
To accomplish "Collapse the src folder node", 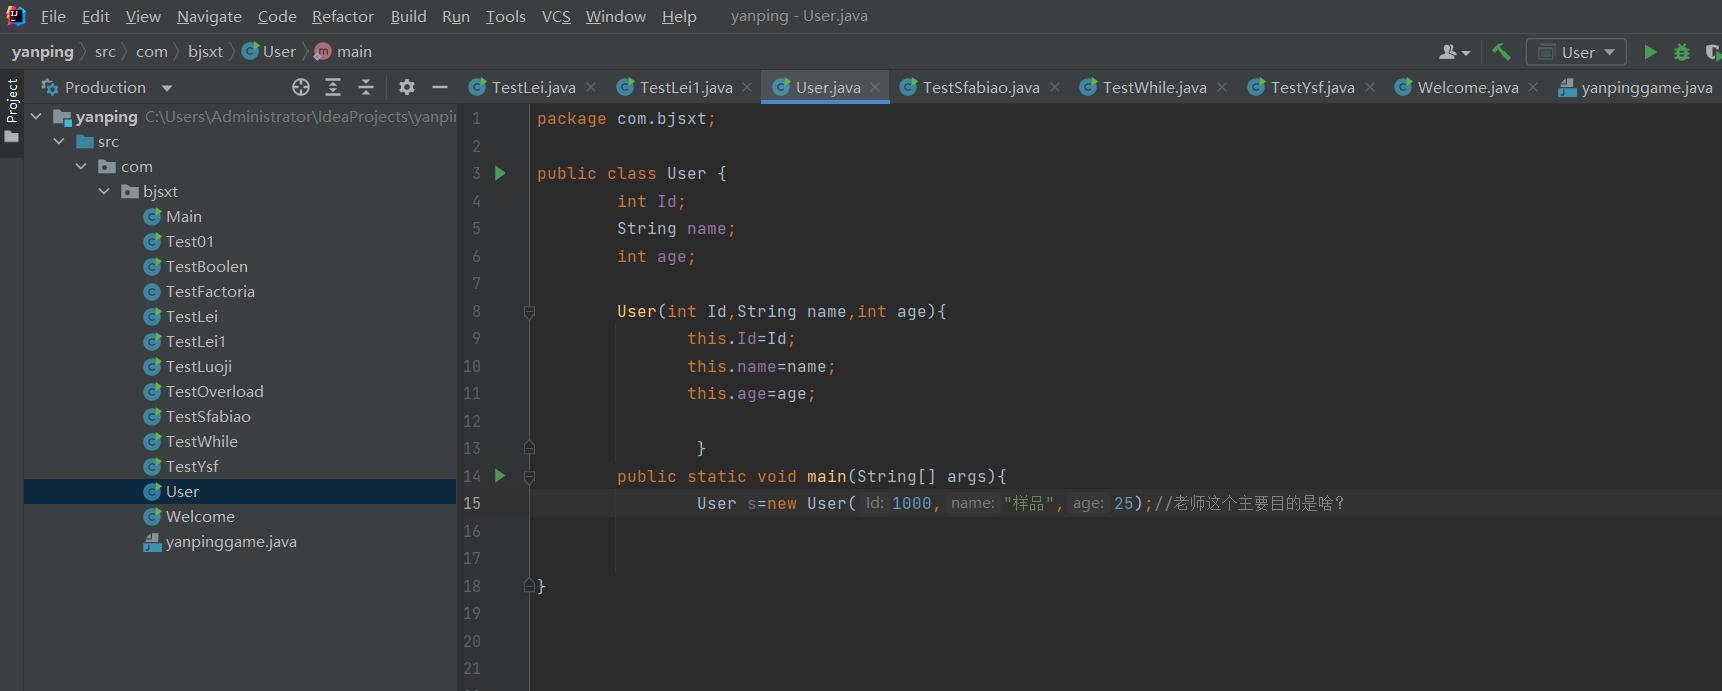I will pyautogui.click(x=59, y=142).
